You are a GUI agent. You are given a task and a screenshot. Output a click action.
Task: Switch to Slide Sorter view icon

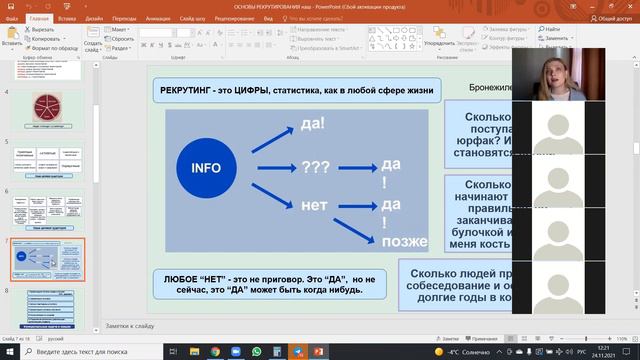524,339
